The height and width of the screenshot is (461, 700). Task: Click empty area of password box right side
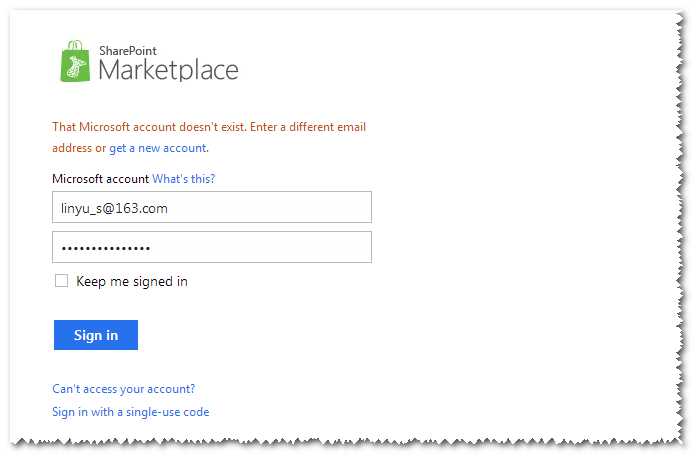pyautogui.click(x=268, y=247)
